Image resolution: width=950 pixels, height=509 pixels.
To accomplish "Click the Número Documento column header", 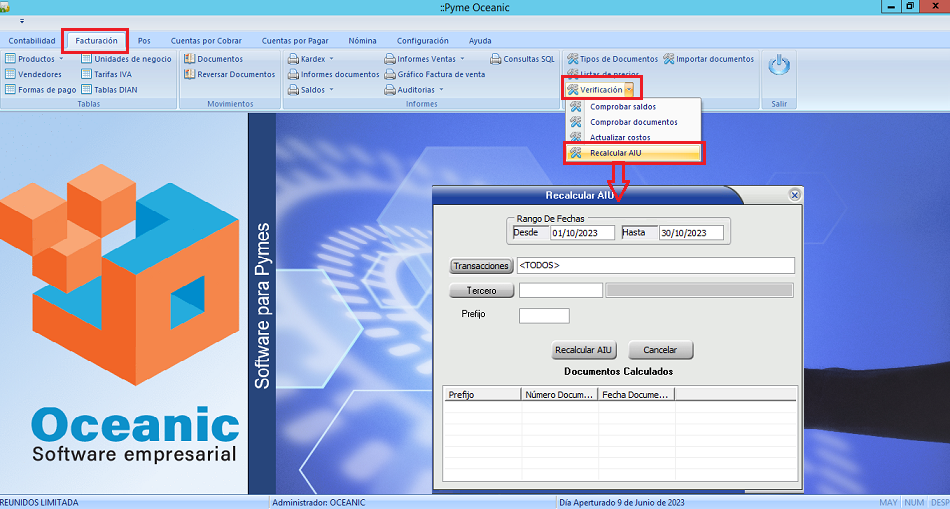I will point(560,394).
